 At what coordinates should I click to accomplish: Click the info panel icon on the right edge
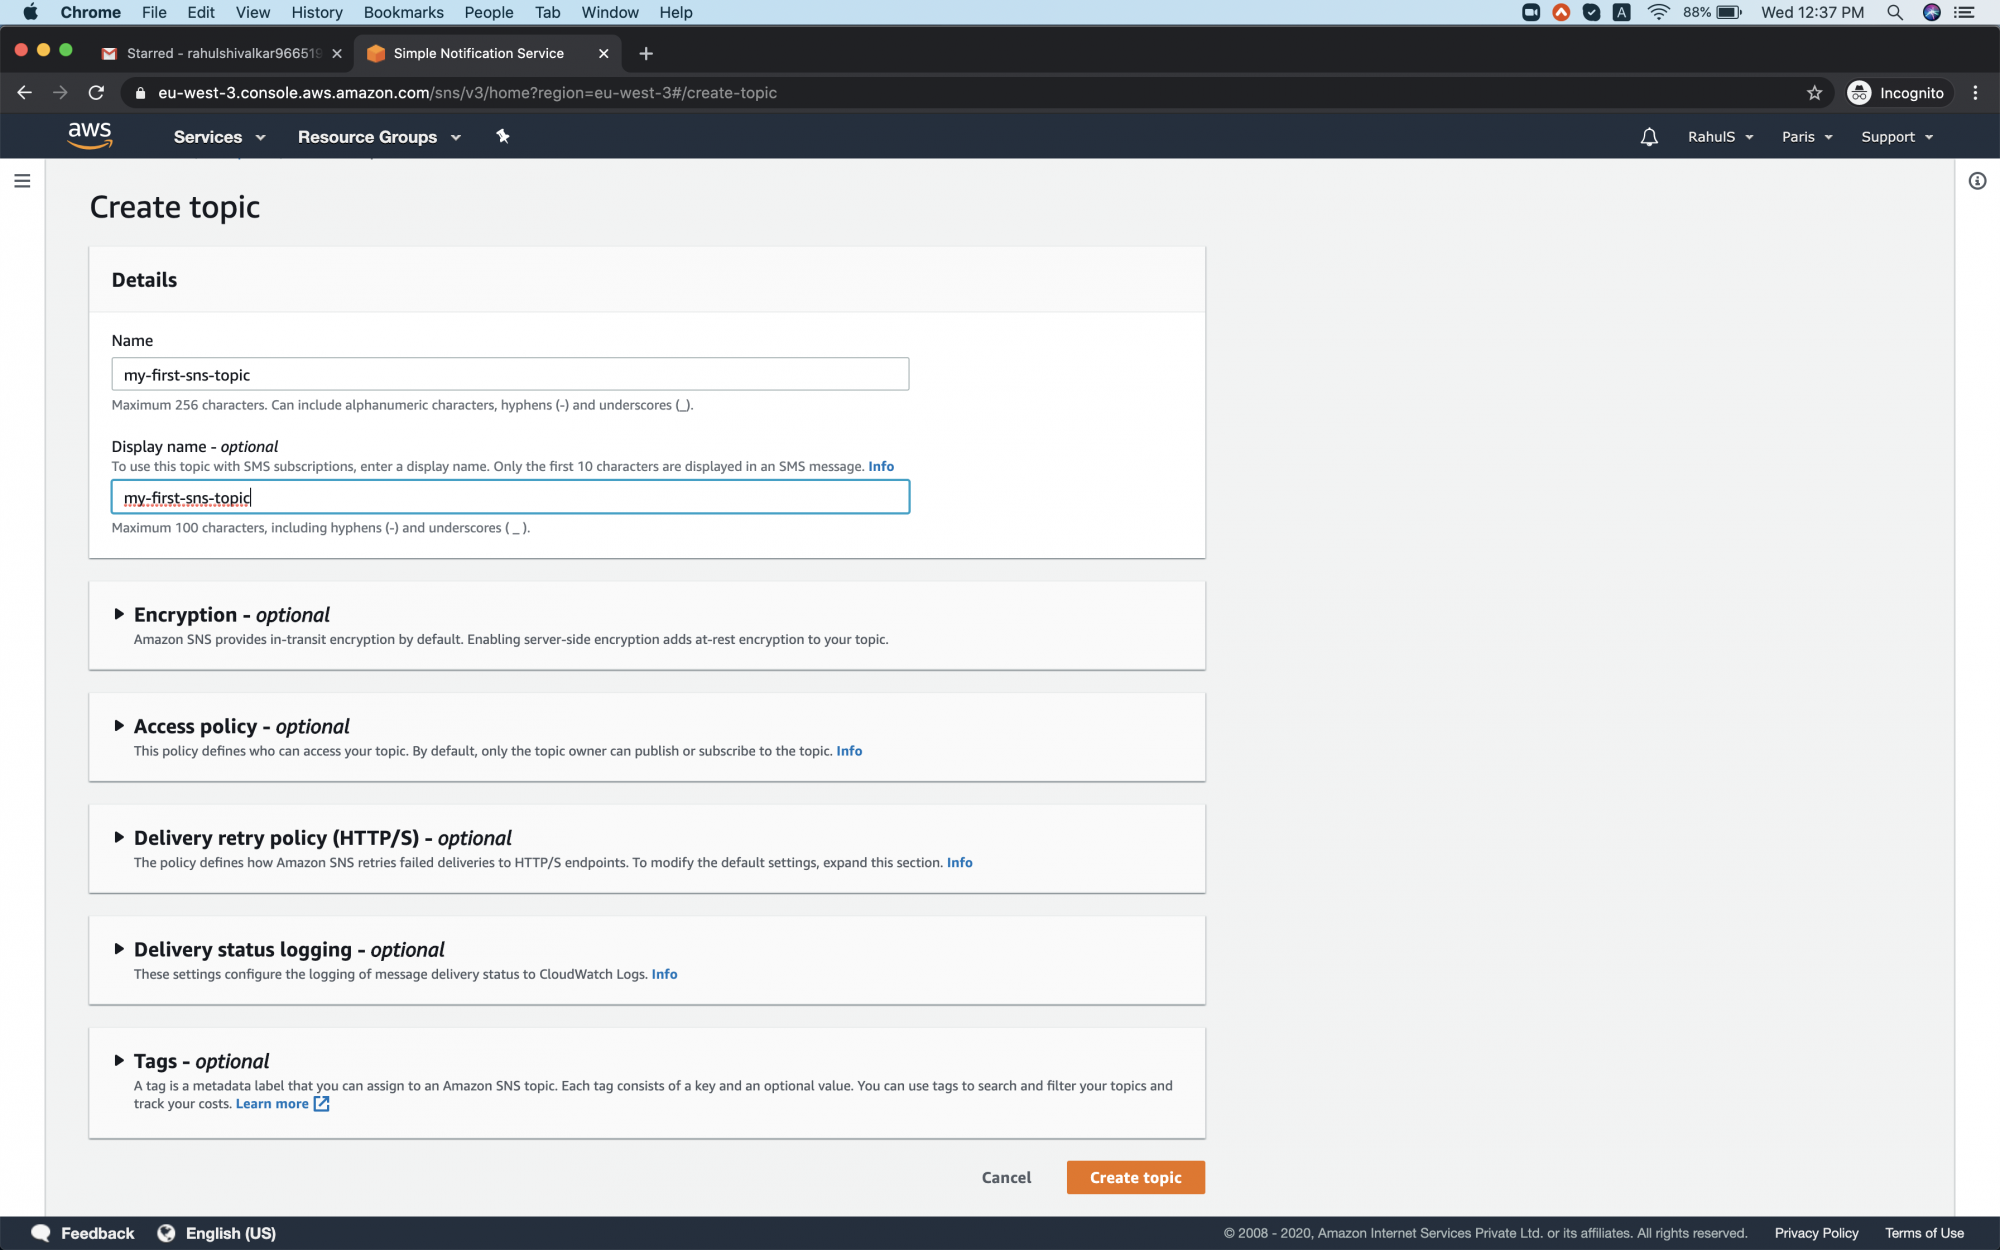[1977, 180]
